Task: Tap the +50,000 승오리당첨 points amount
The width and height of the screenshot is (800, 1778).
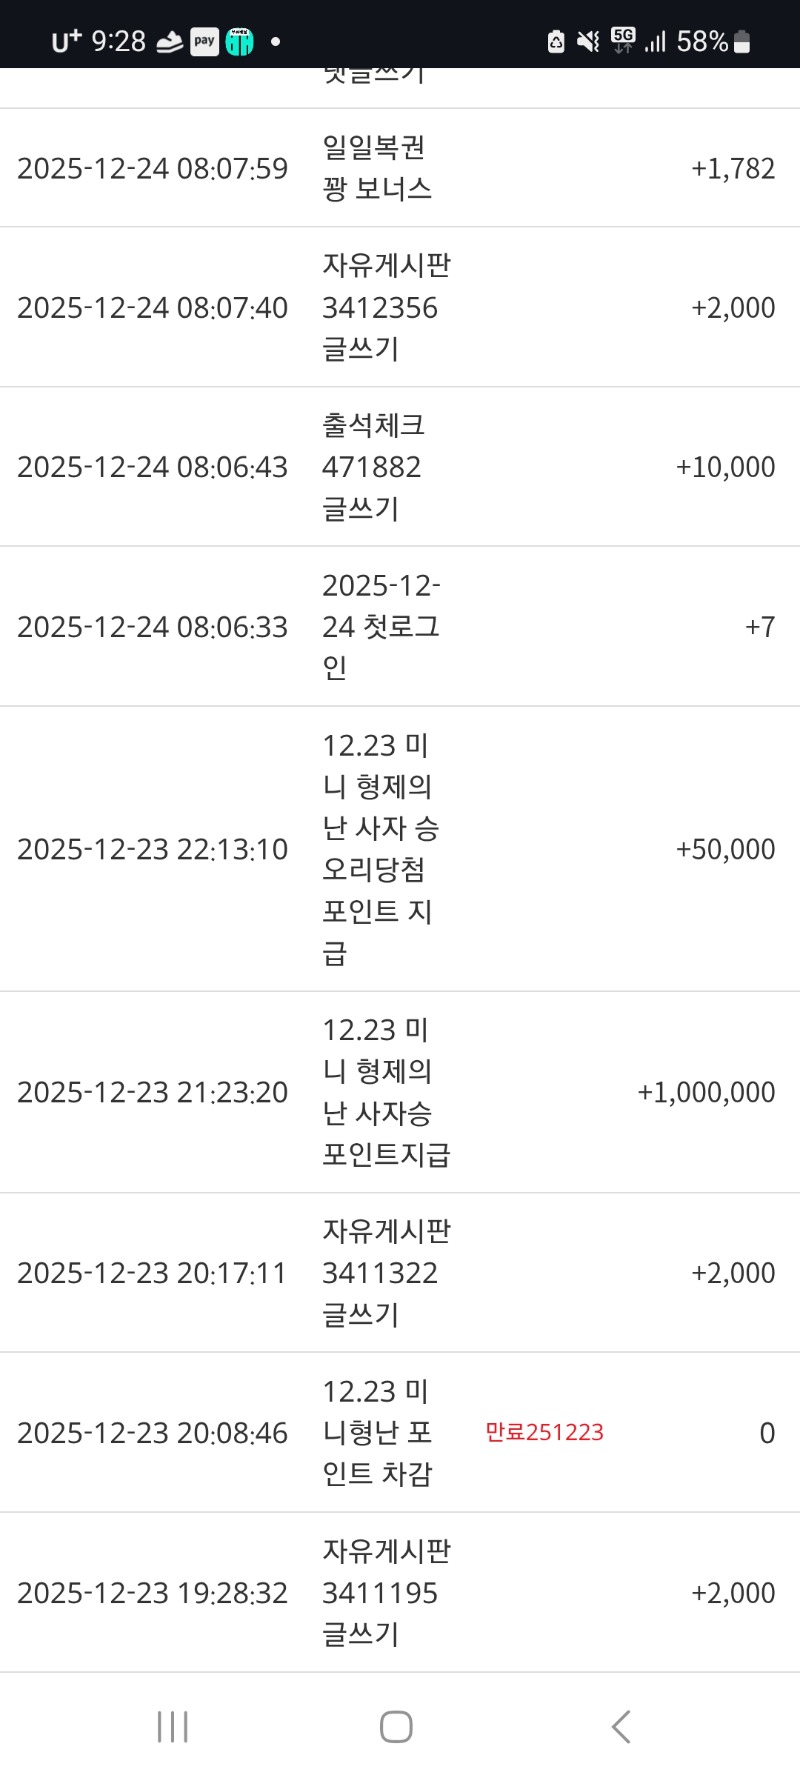Action: pos(725,849)
